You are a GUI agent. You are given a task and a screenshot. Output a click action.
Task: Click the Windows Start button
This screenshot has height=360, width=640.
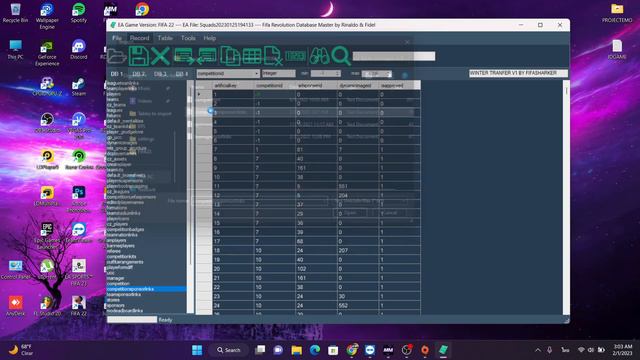tap(197, 350)
